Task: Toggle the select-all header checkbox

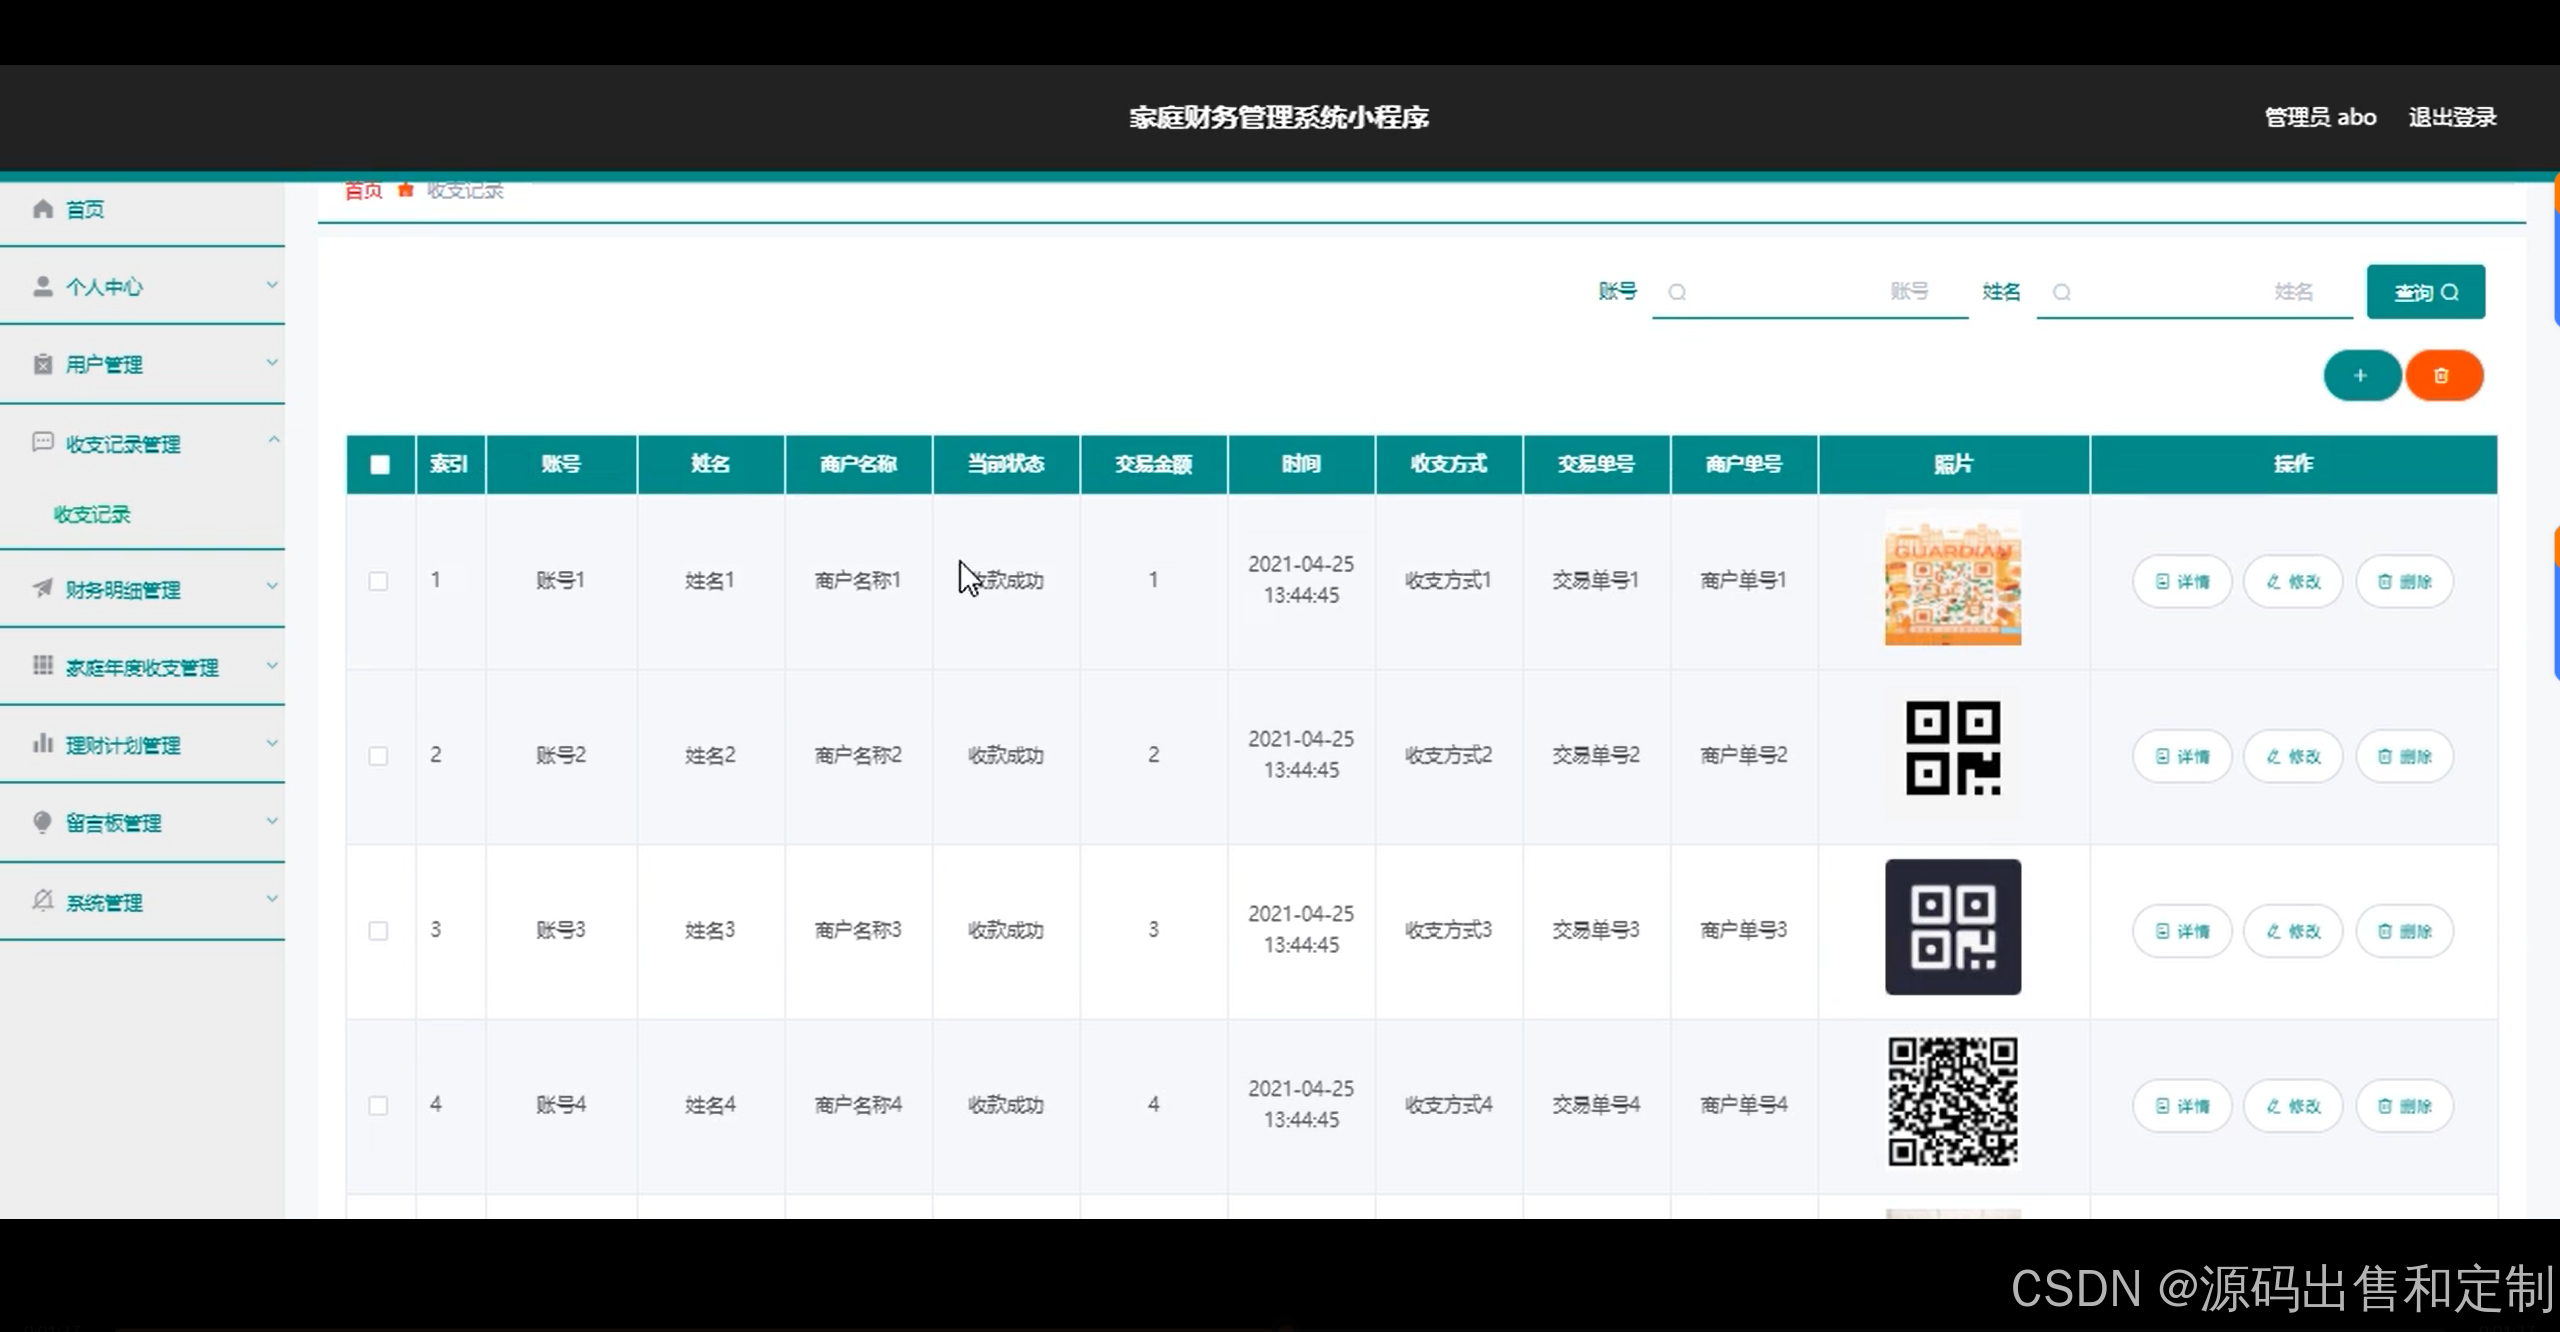Action: tap(380, 464)
